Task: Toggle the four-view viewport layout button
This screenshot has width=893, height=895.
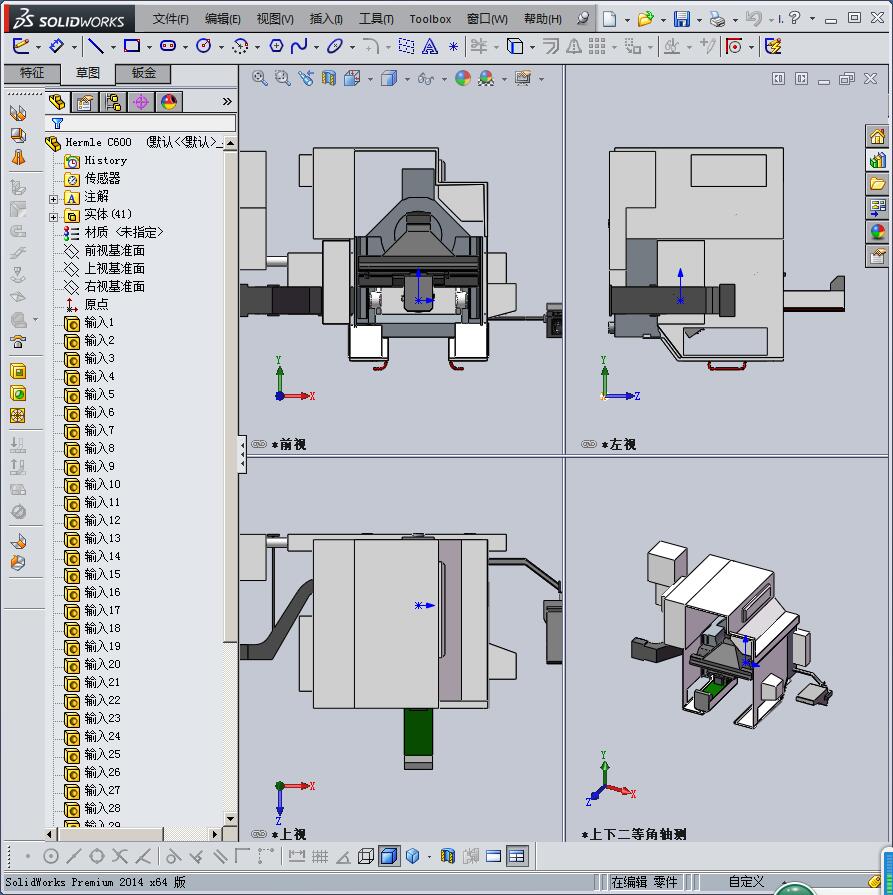Action: tap(517, 856)
